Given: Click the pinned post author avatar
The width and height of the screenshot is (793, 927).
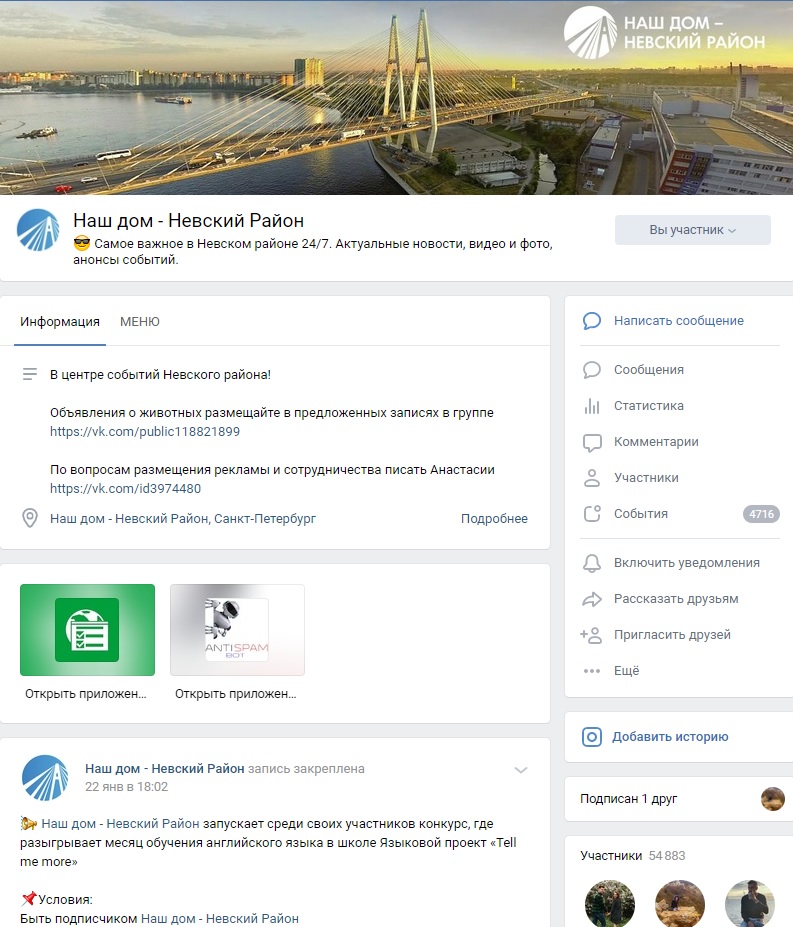Looking at the screenshot, I should (45, 778).
